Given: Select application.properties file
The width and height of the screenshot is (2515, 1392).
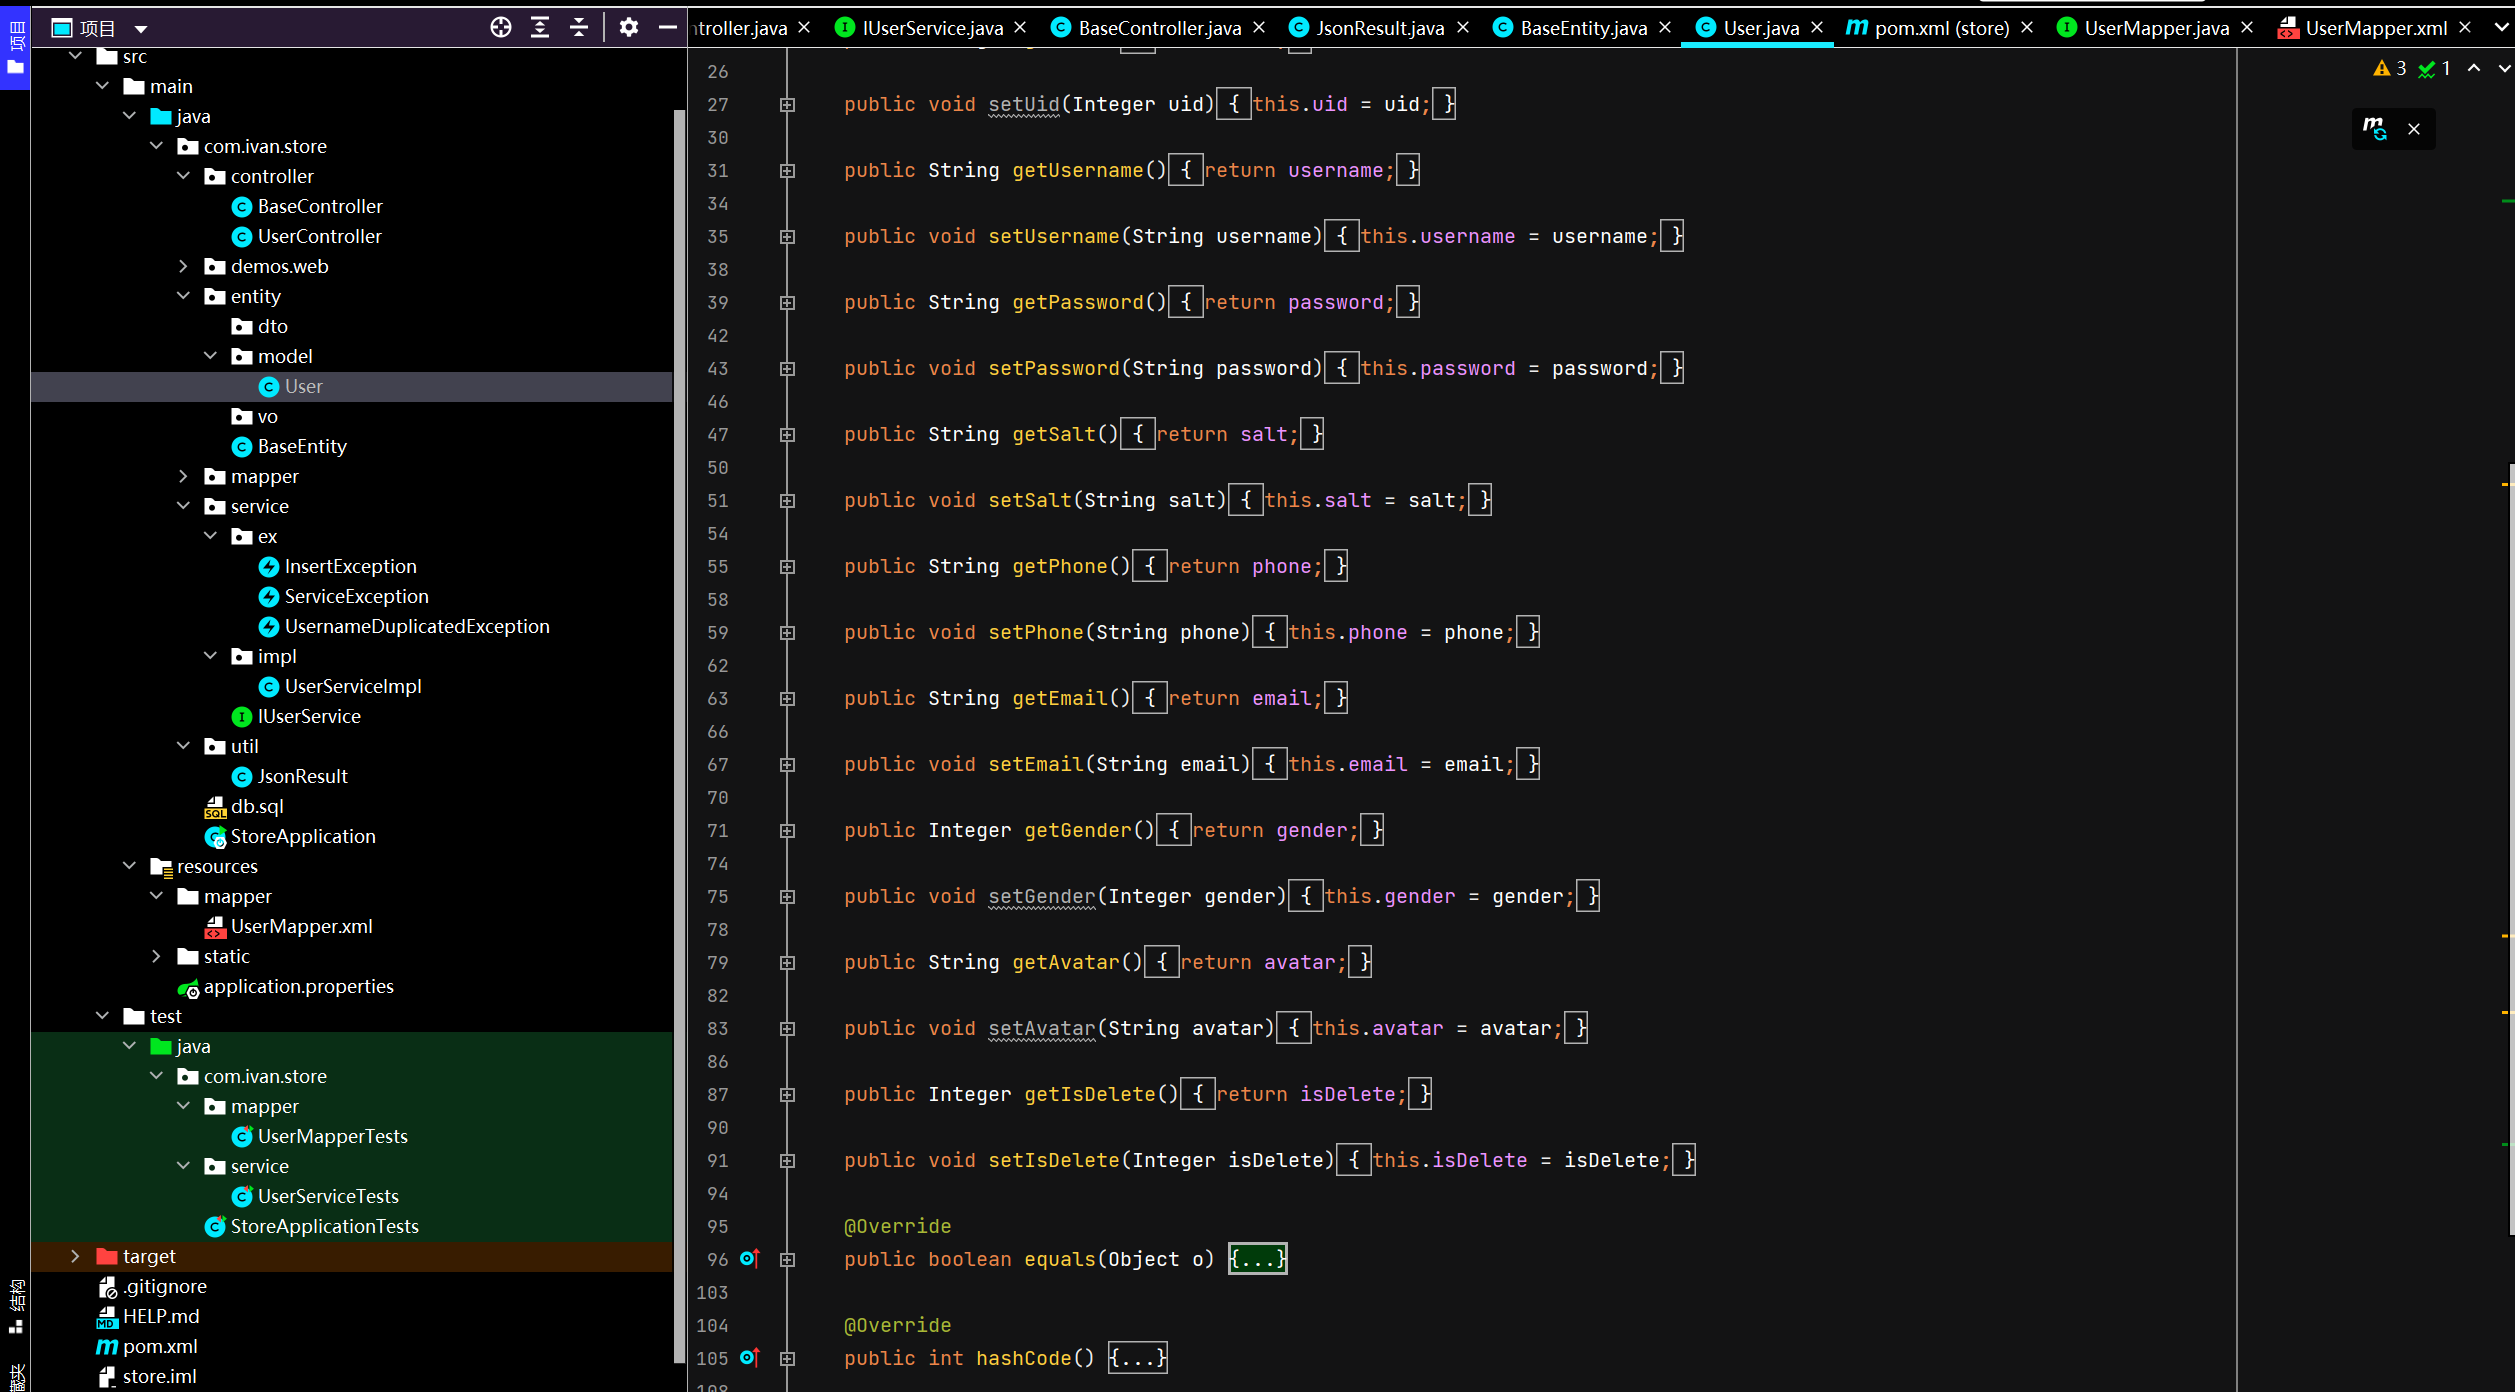Looking at the screenshot, I should point(298,986).
